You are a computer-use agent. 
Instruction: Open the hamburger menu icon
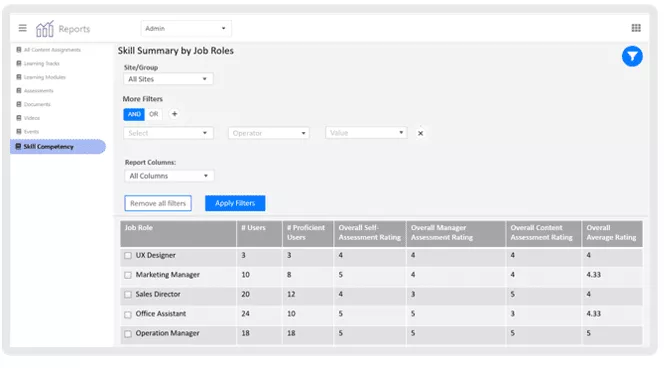point(23,28)
